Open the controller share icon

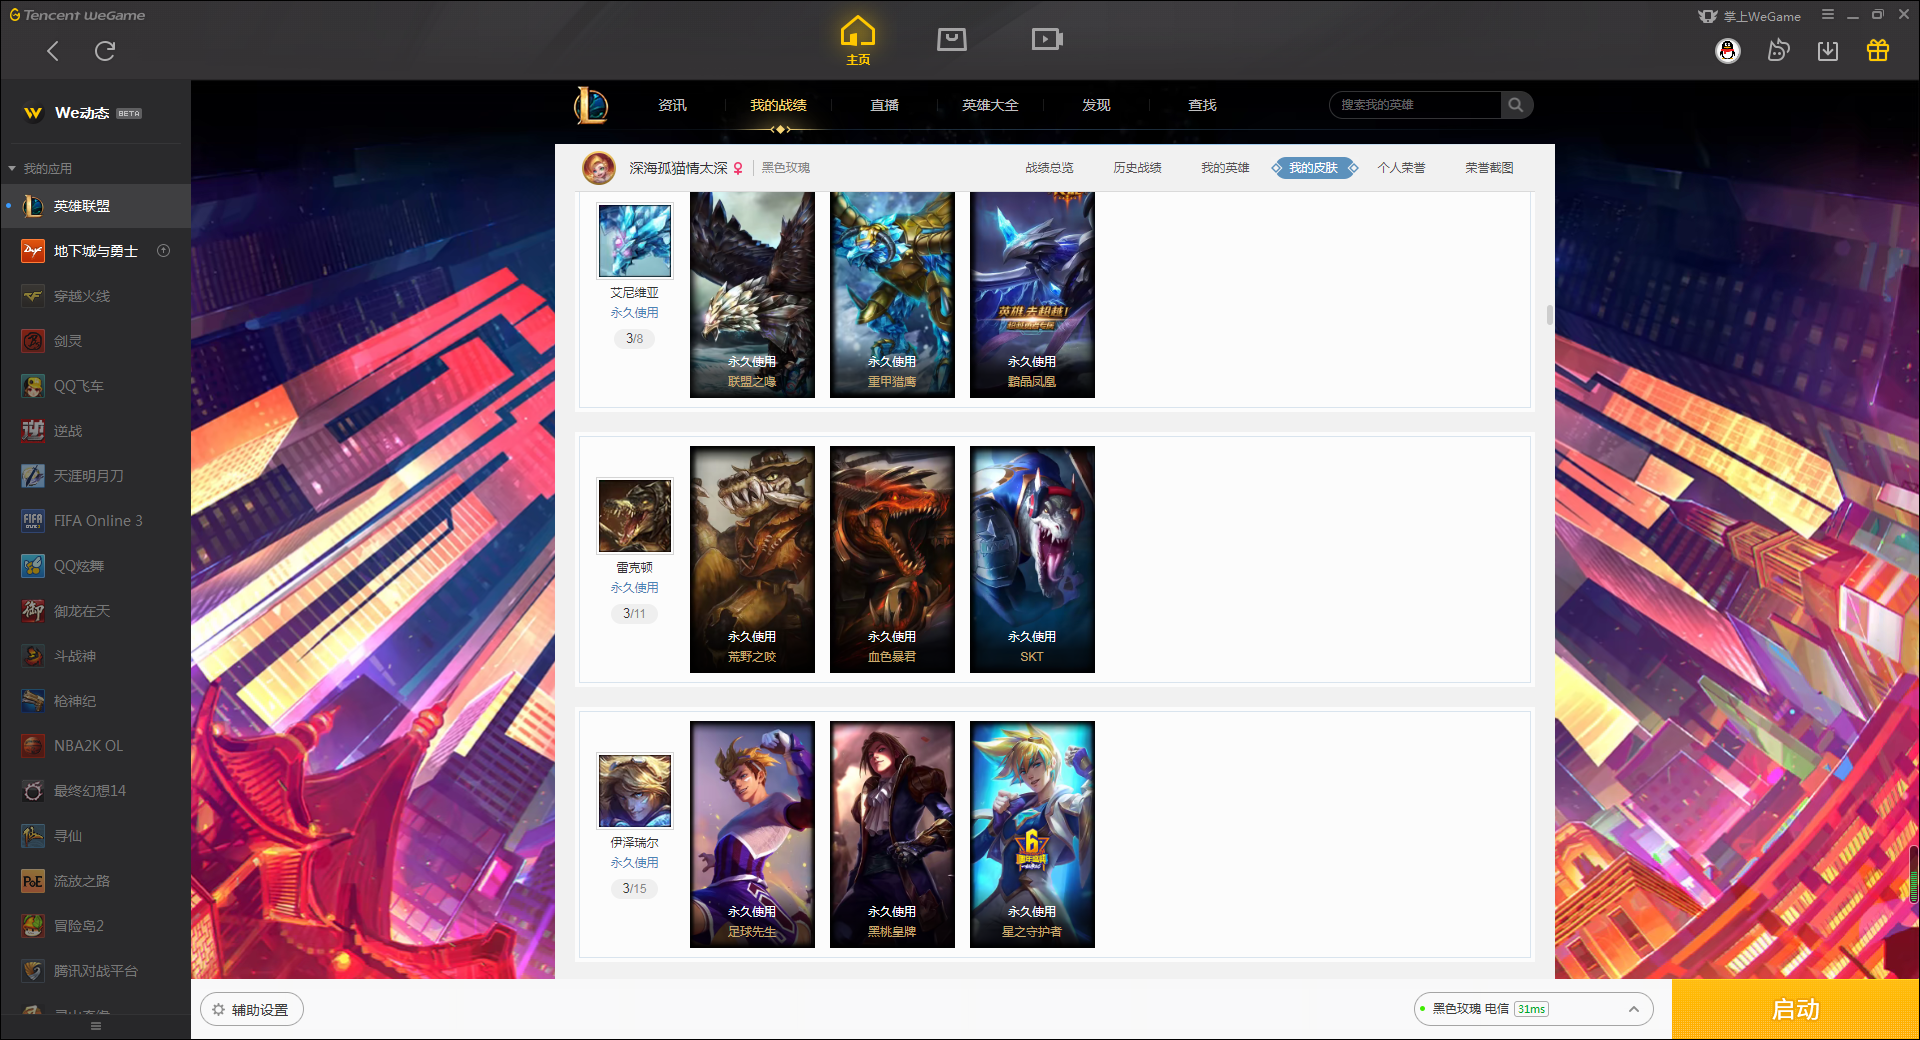point(1778,51)
